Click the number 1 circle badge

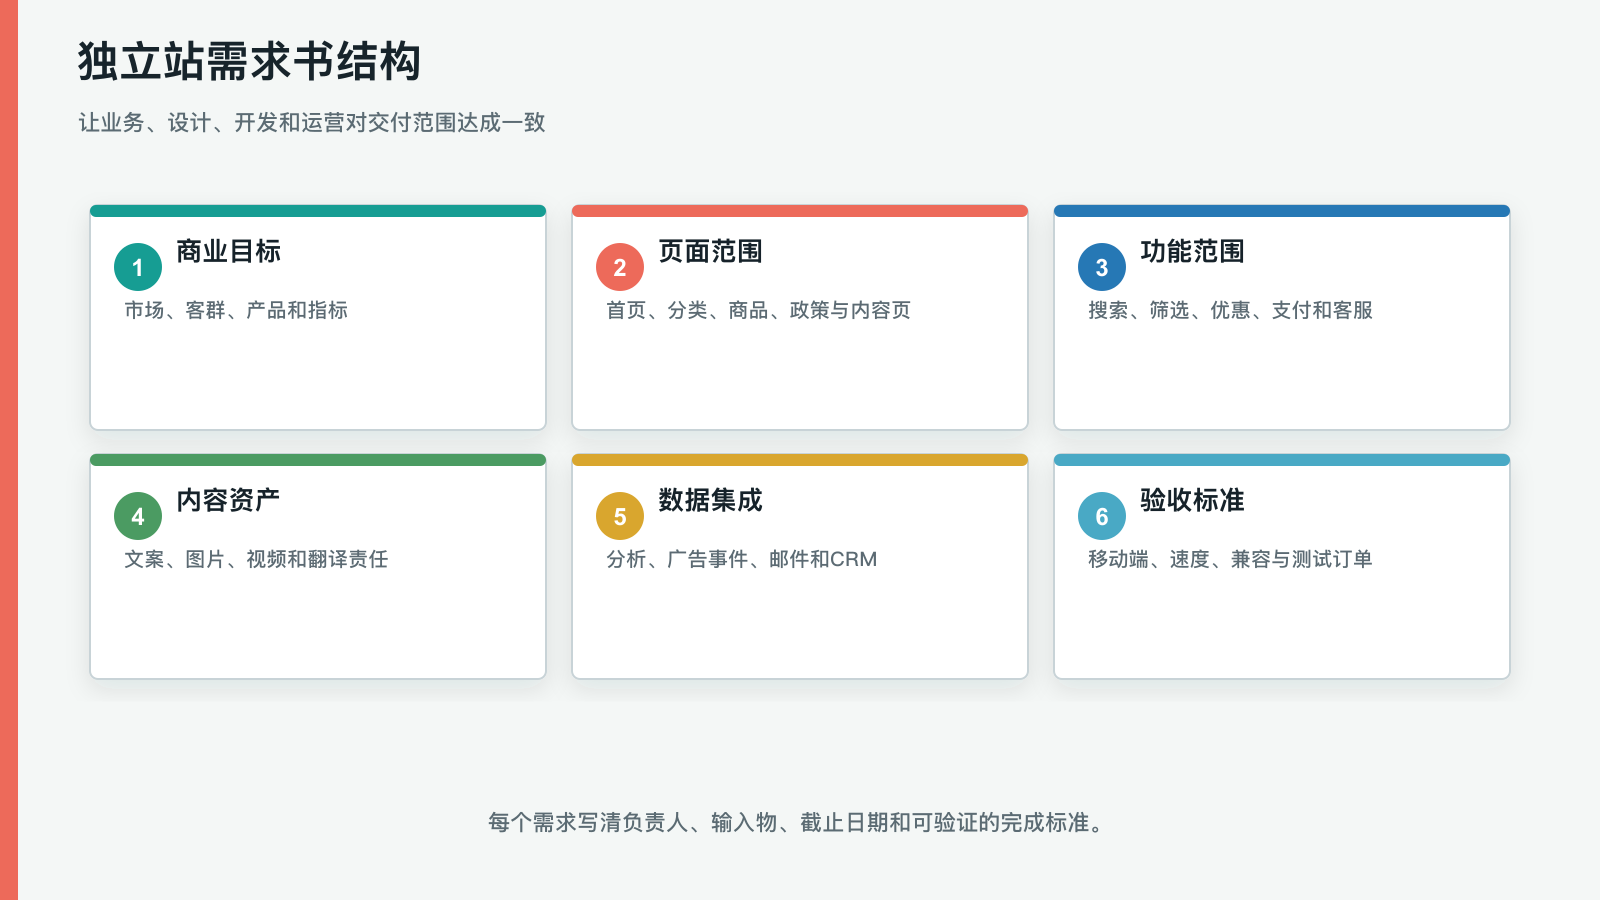click(x=138, y=267)
